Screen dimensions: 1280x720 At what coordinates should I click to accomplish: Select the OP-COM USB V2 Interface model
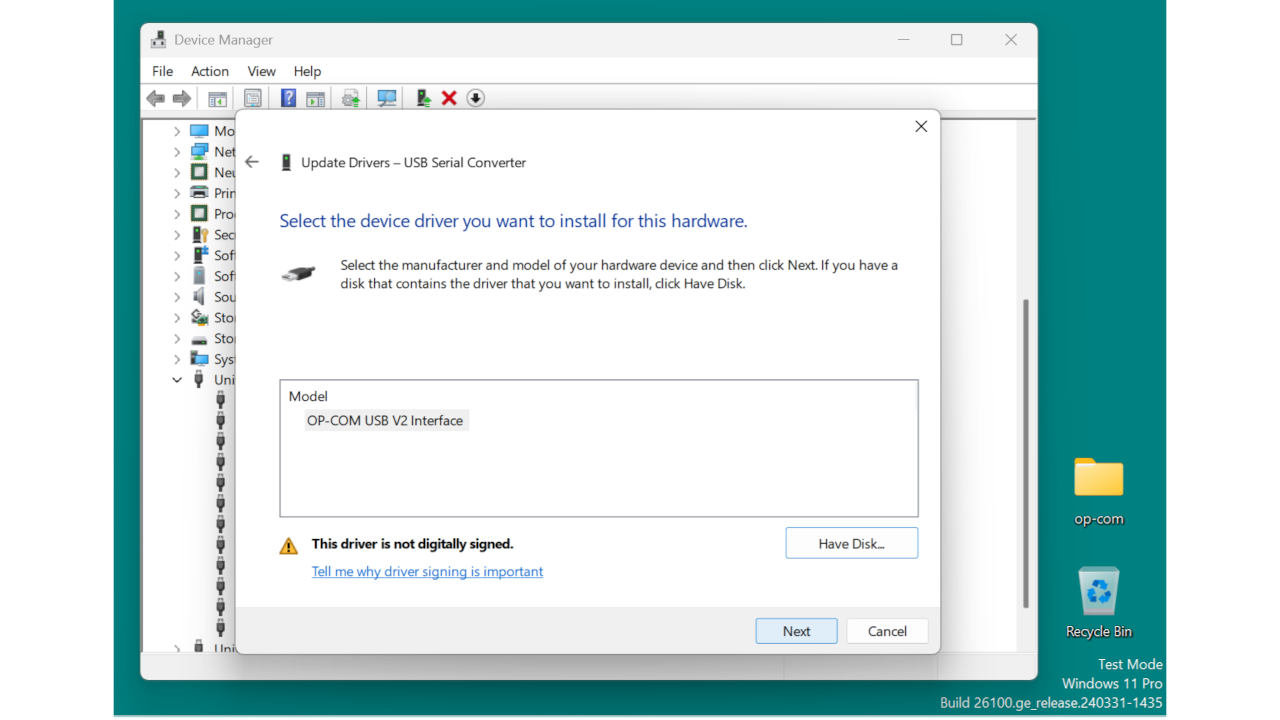[x=386, y=420]
